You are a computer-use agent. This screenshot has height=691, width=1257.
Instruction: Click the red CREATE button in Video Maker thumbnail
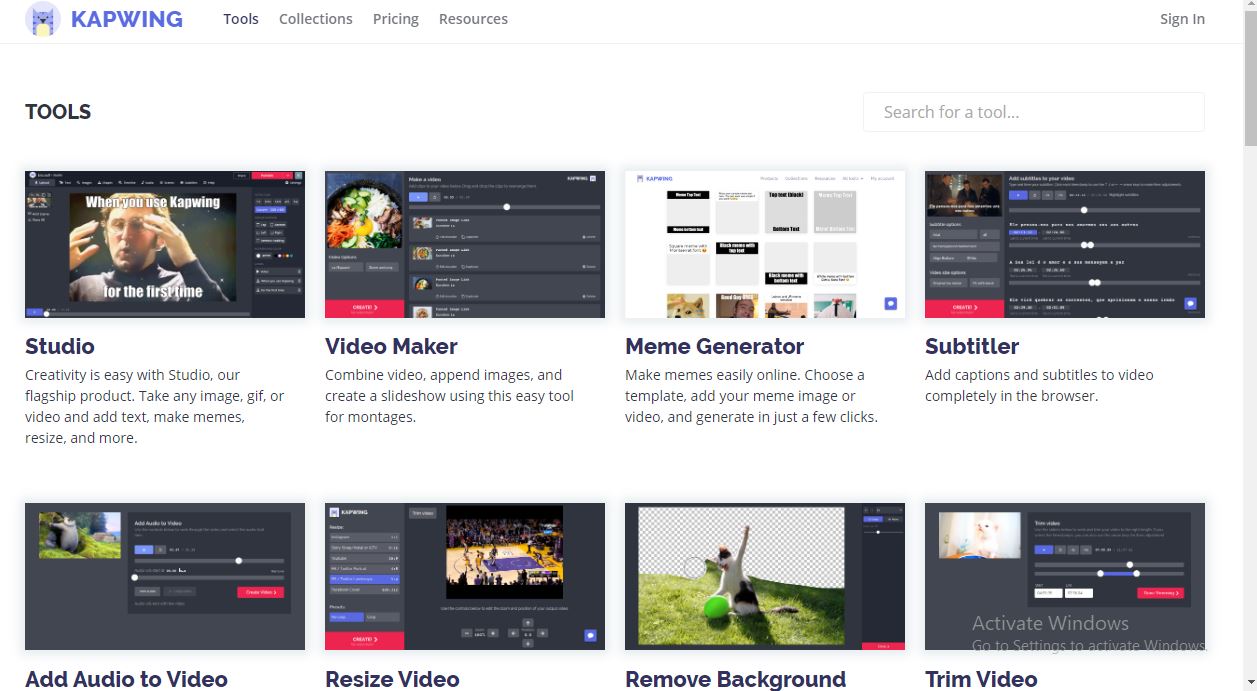pos(364,308)
